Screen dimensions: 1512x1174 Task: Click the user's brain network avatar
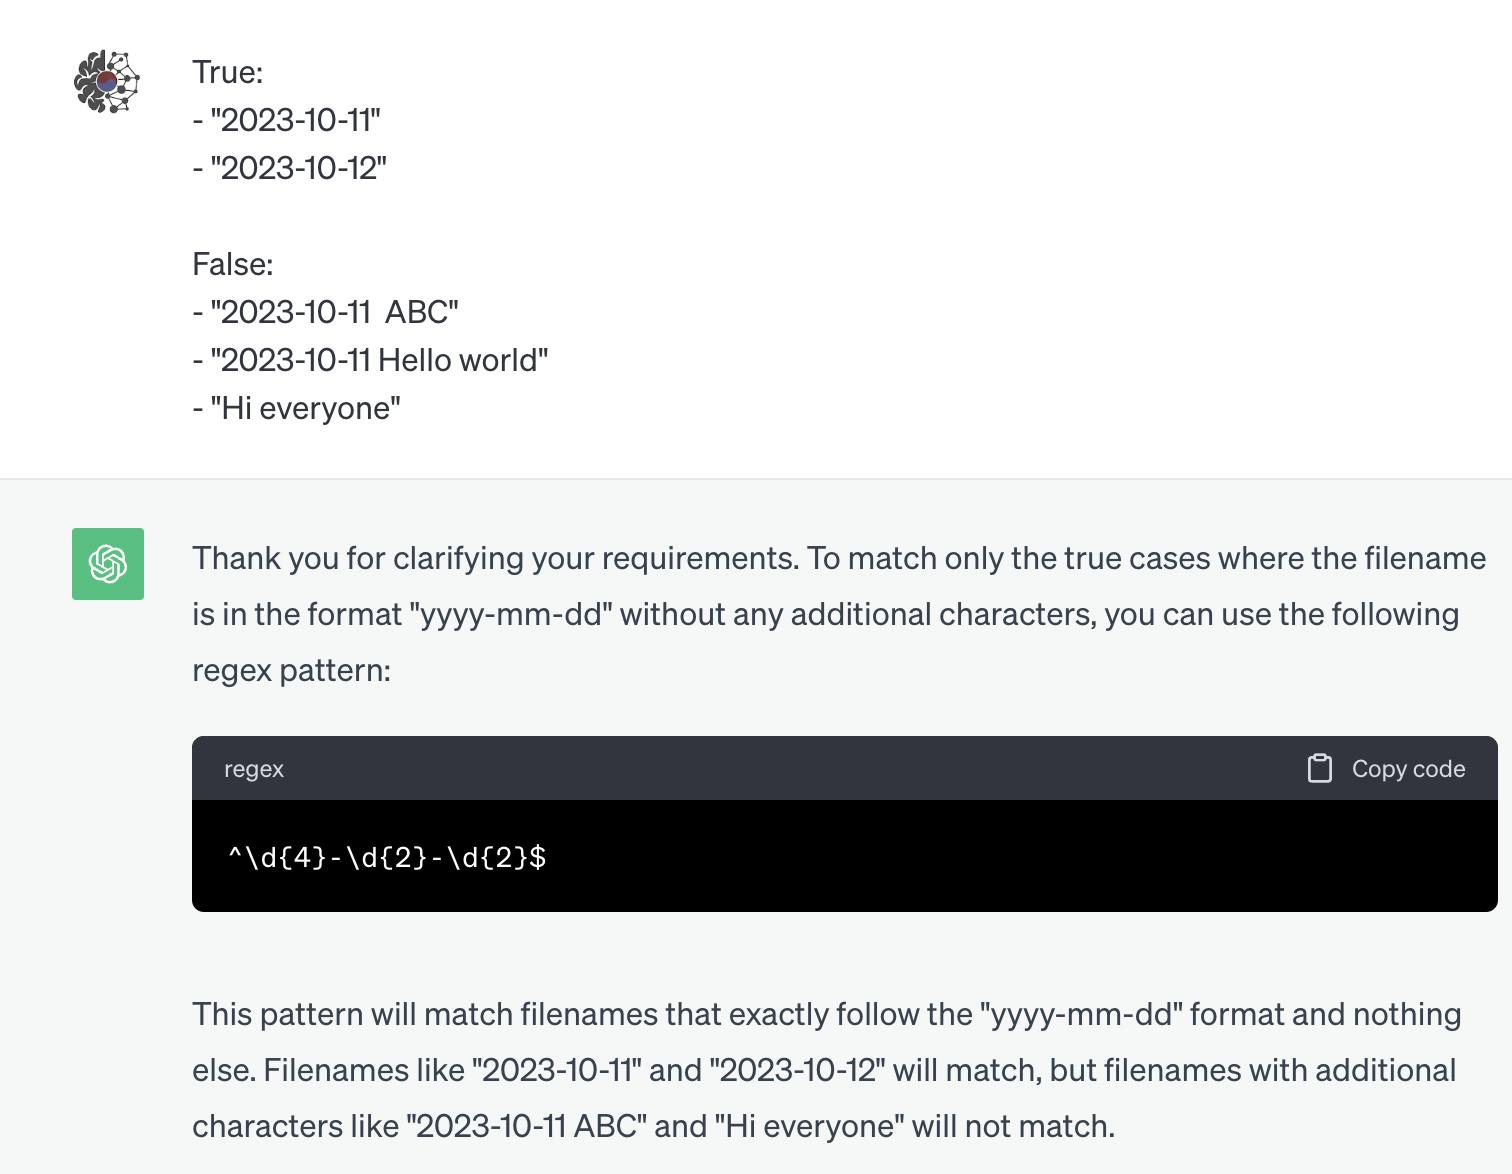click(107, 82)
